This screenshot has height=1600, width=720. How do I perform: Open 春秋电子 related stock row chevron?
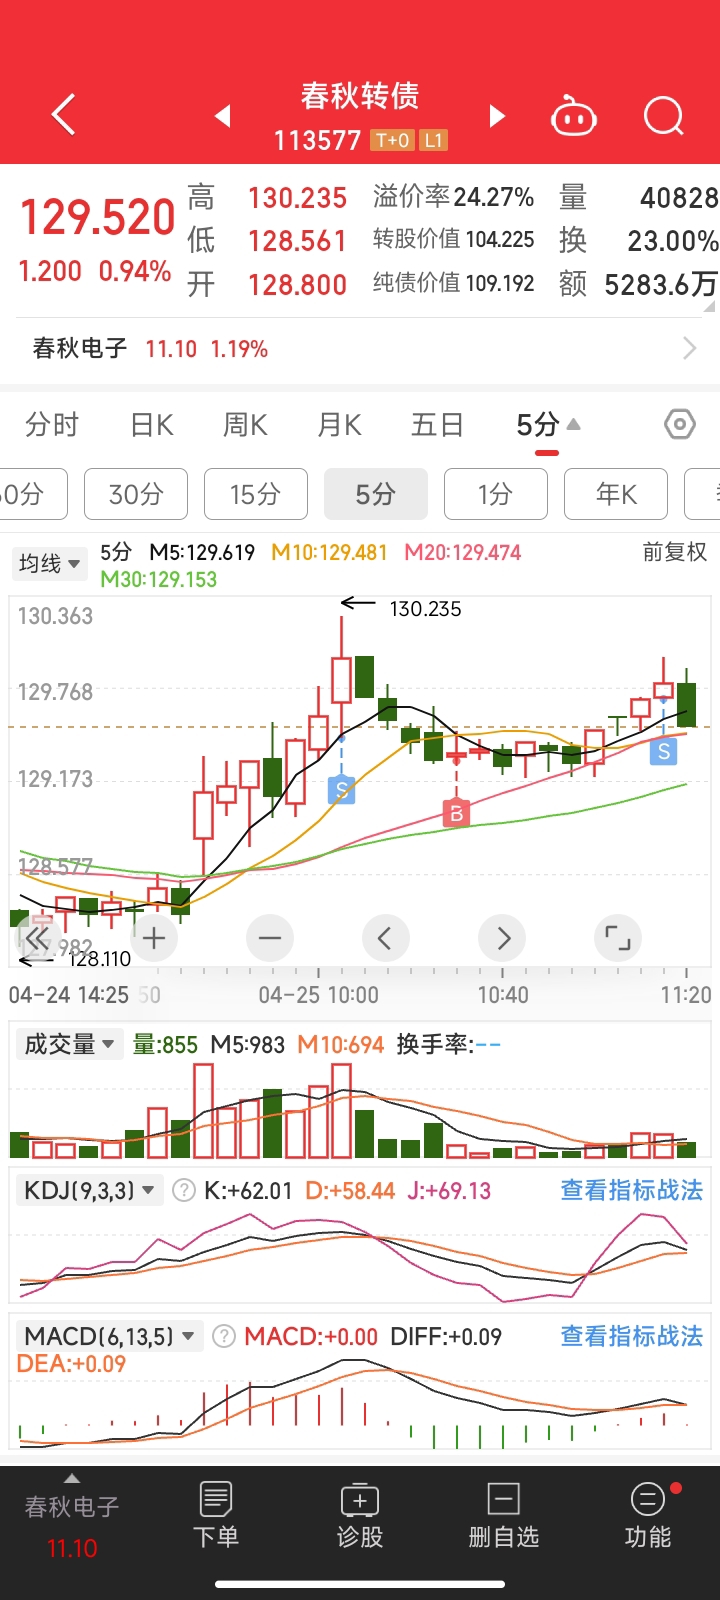pyautogui.click(x=689, y=348)
